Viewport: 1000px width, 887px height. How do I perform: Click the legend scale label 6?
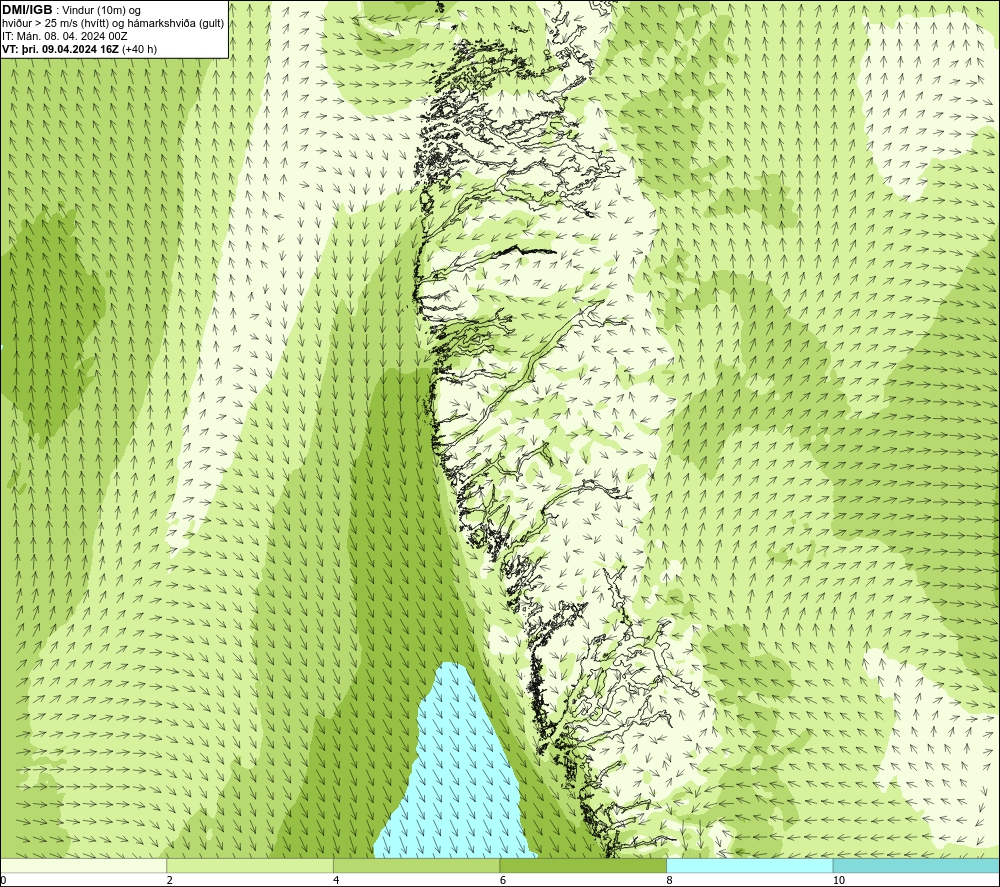click(x=503, y=881)
